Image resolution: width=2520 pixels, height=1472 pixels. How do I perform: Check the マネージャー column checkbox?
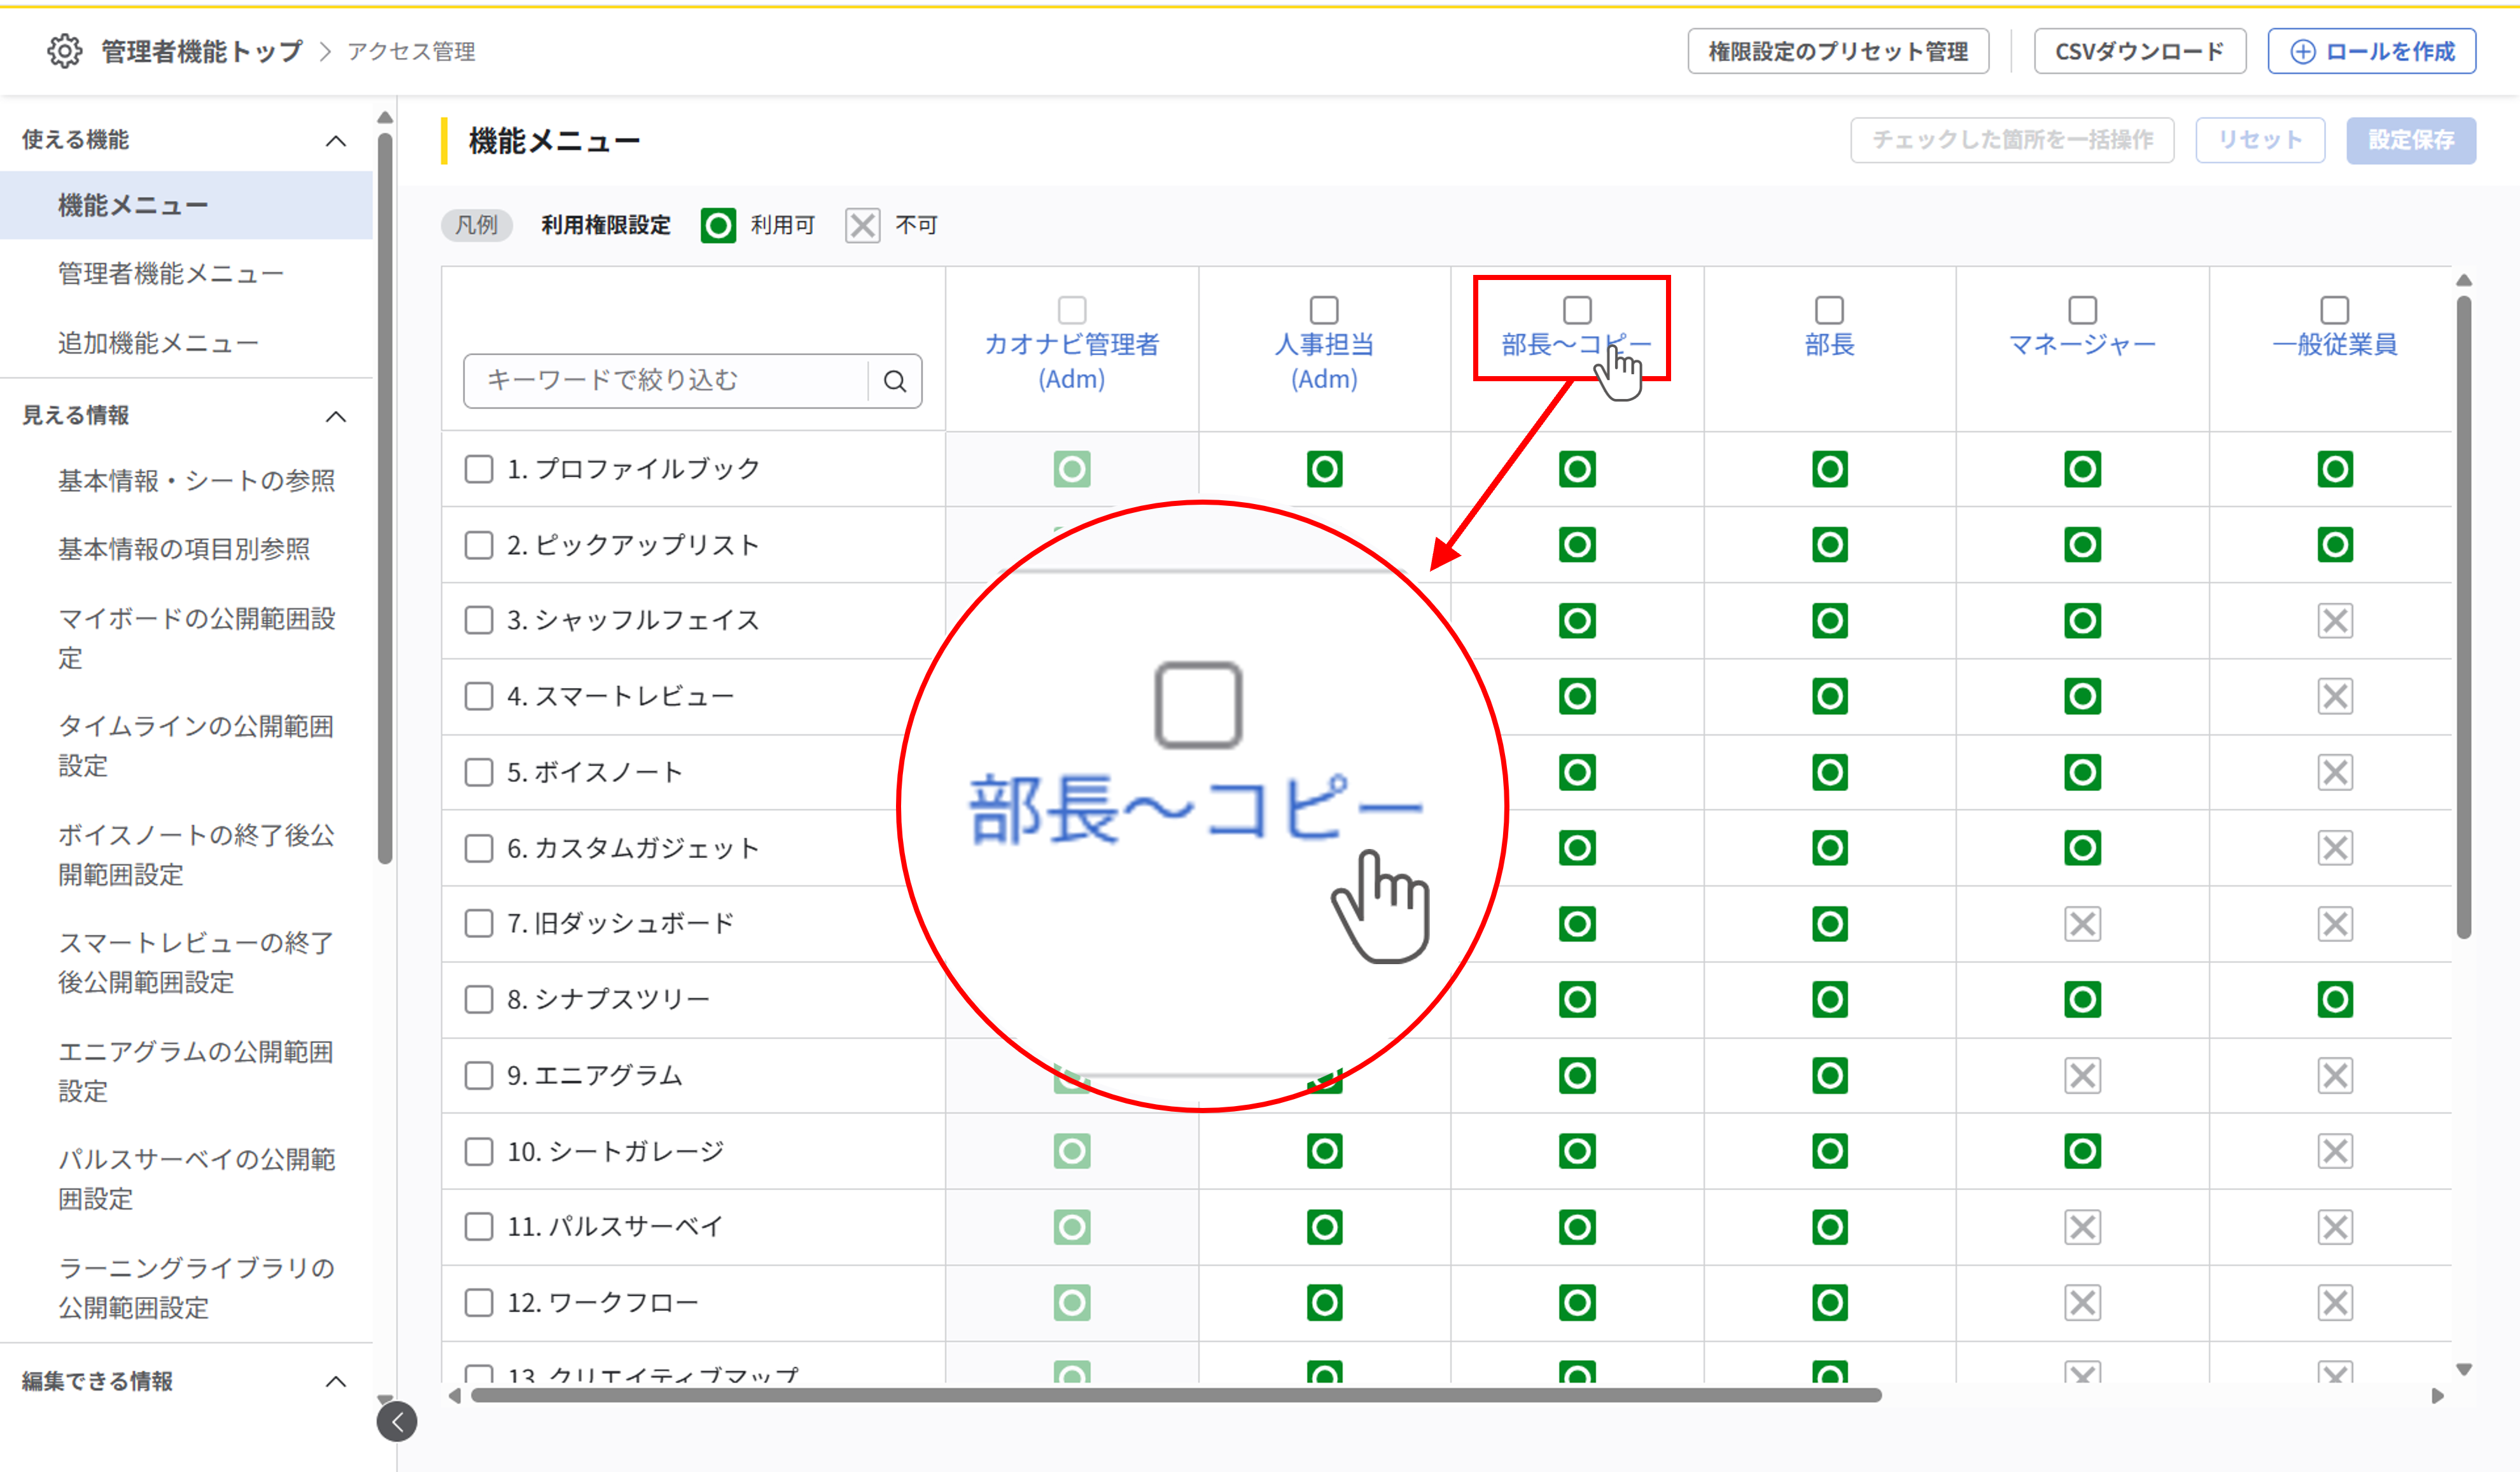coord(2083,310)
